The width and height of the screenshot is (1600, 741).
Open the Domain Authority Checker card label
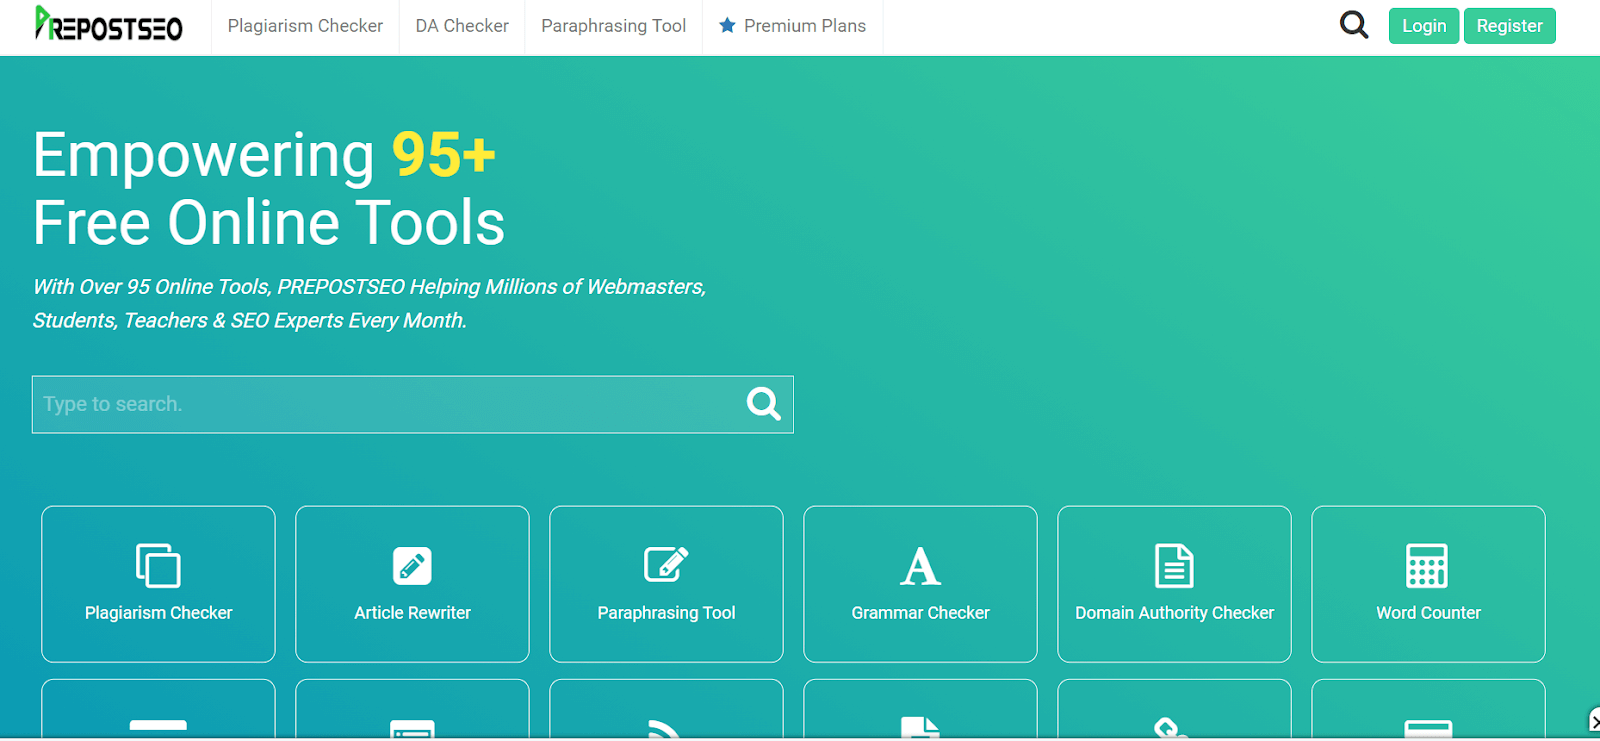[x=1174, y=613]
